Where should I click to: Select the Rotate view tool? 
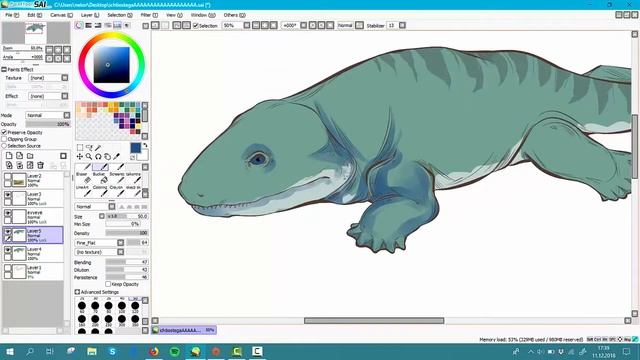coord(98,156)
